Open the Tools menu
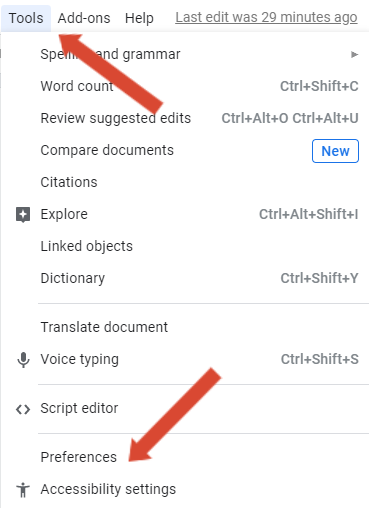The height and width of the screenshot is (508, 369). point(26,18)
